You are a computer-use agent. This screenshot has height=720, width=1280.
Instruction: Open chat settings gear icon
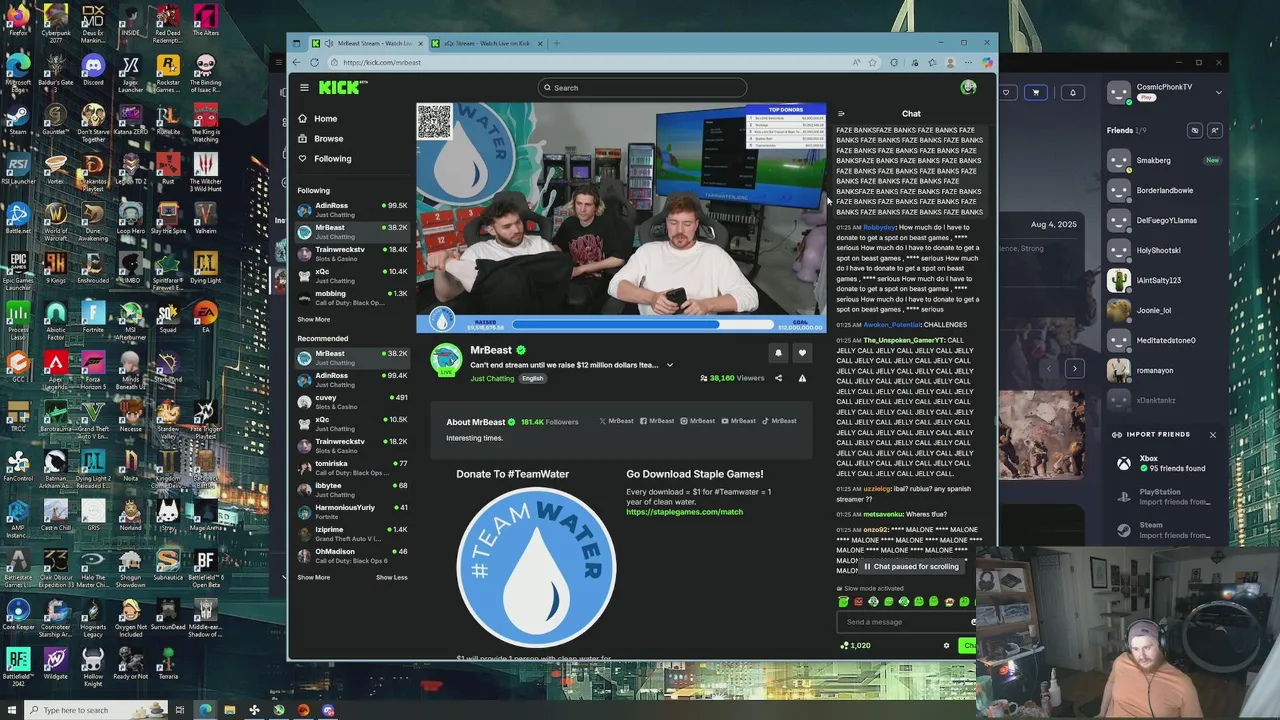[946, 646]
